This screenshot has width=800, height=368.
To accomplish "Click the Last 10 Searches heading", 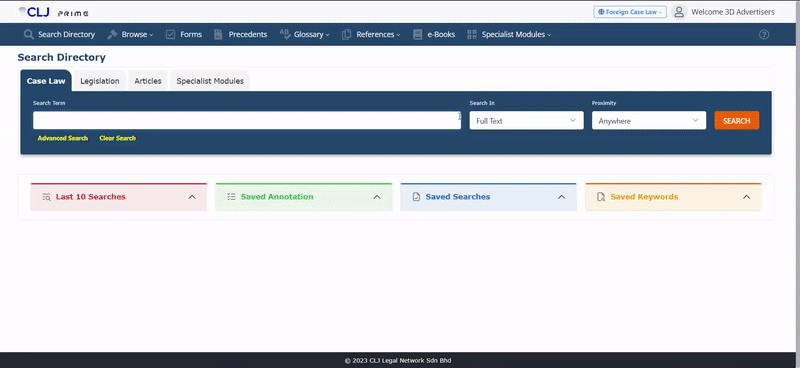I will (x=90, y=197).
